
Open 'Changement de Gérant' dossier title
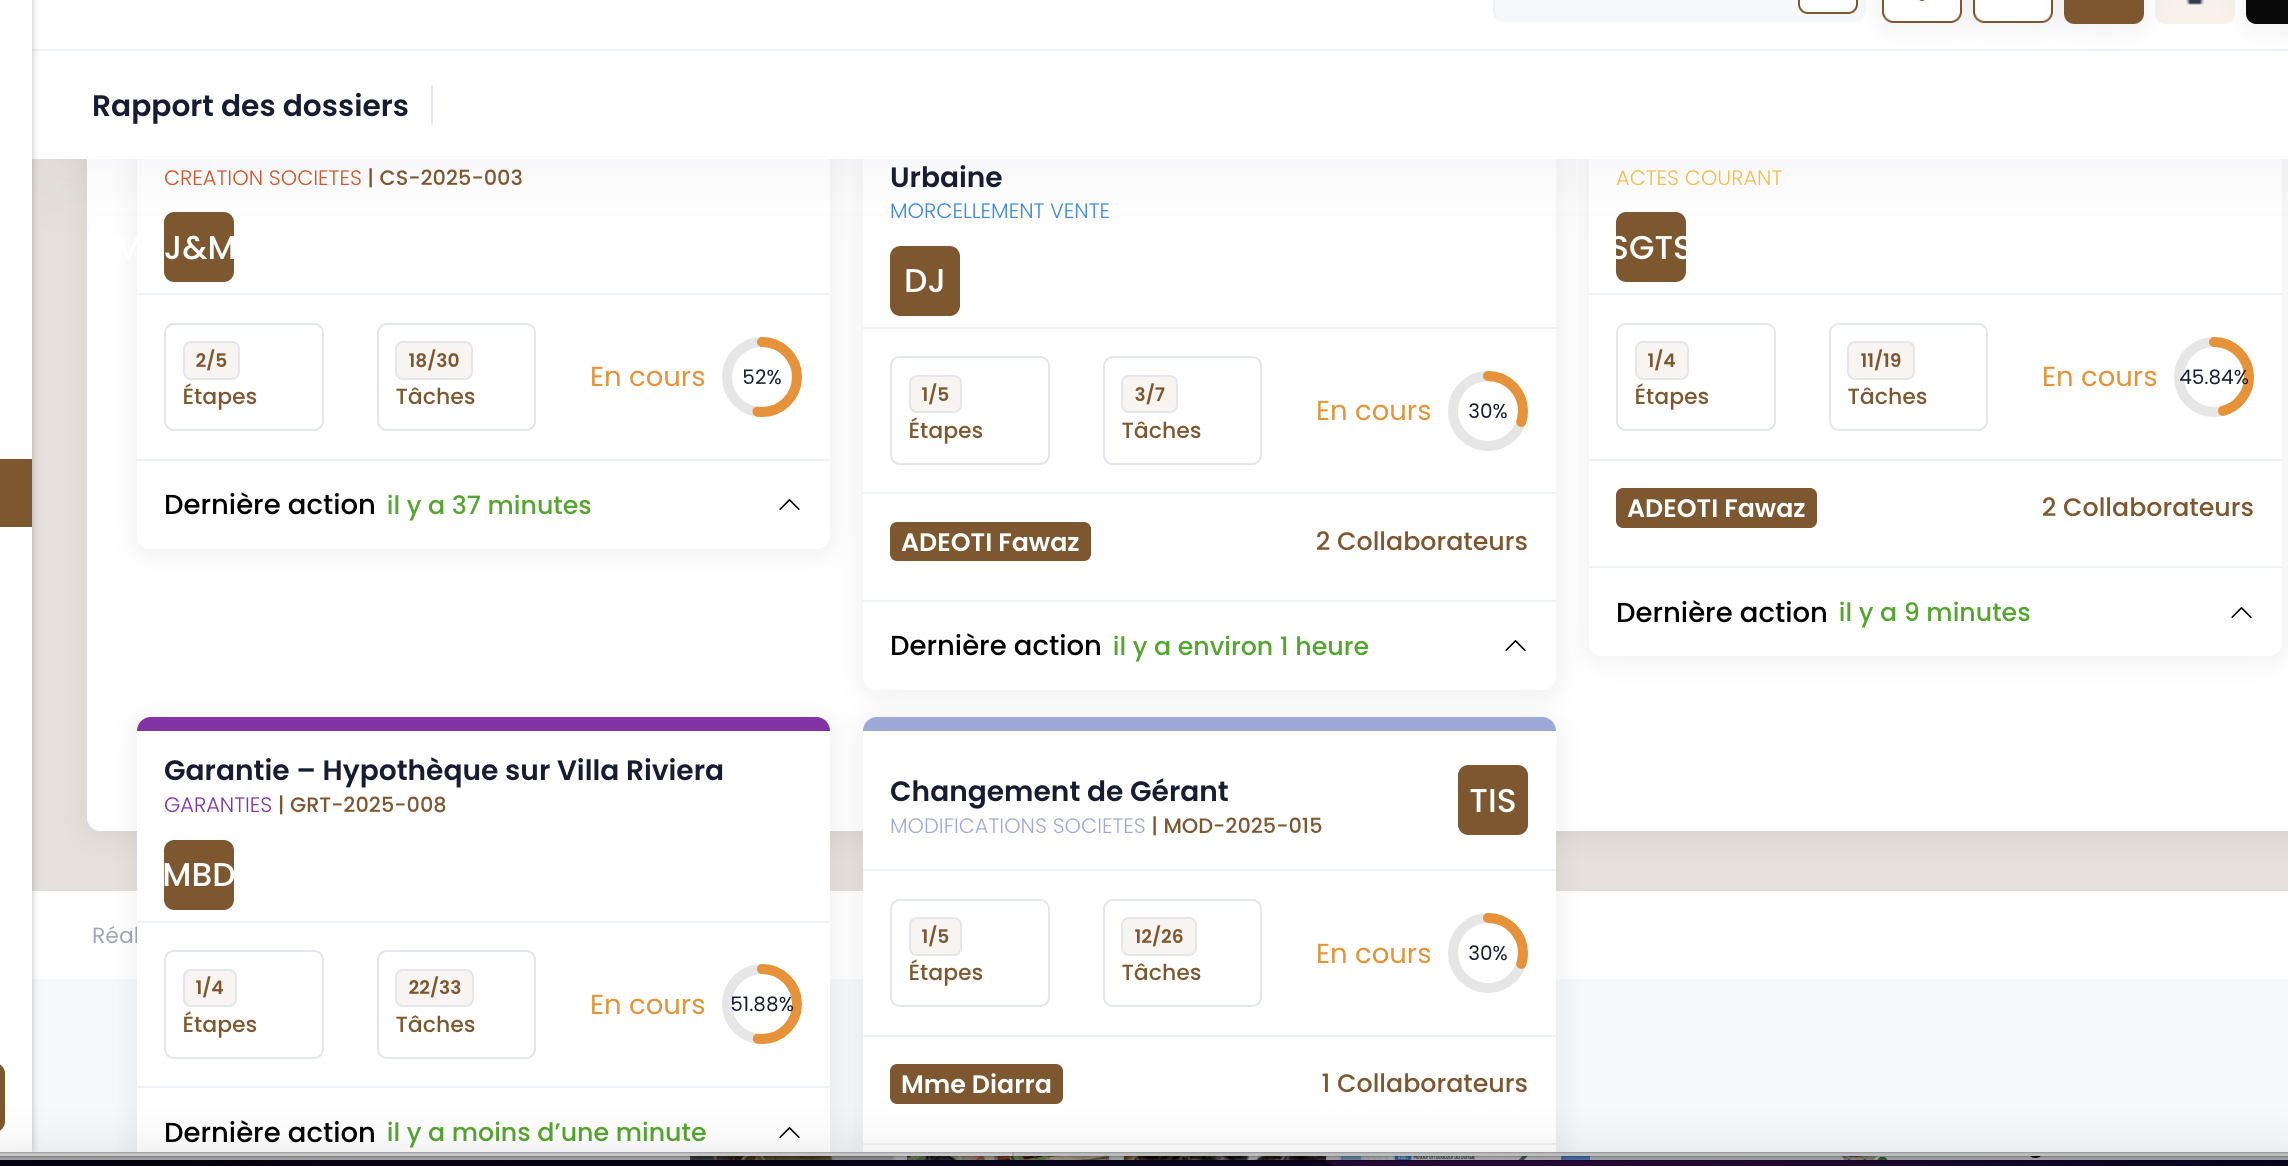point(1059,791)
